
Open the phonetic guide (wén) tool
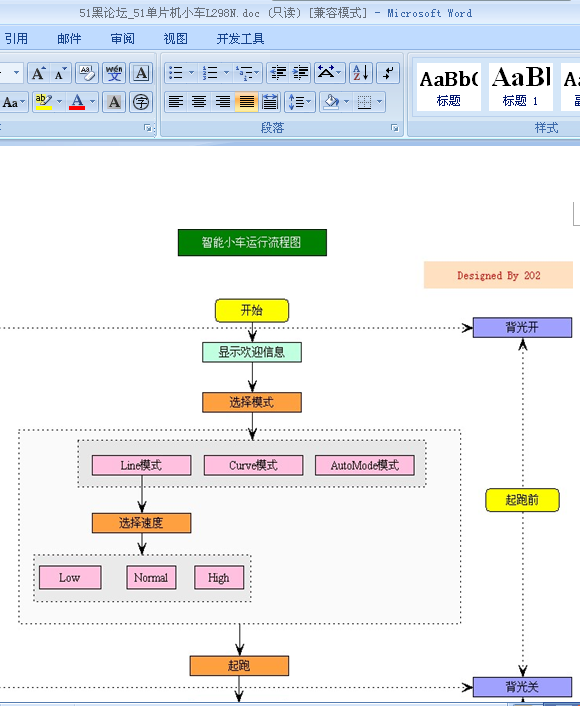point(114,73)
